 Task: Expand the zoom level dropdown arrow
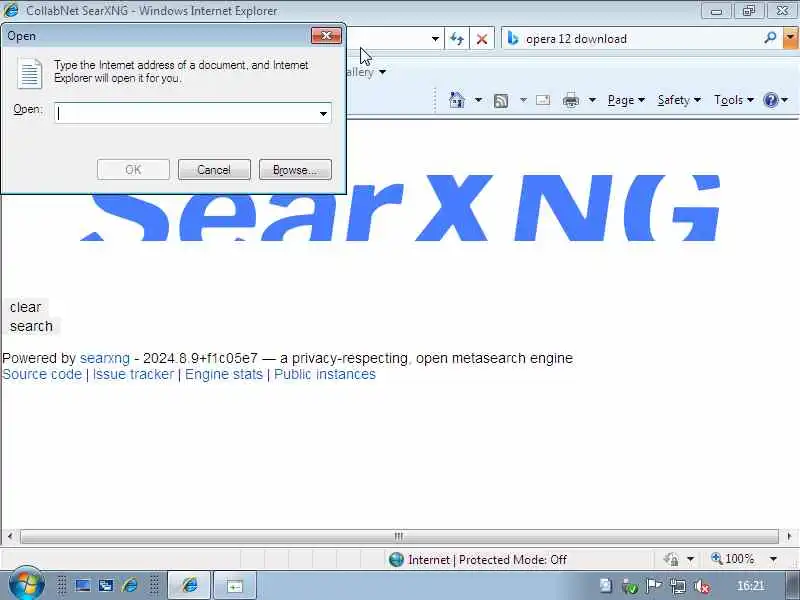[x=773, y=560]
